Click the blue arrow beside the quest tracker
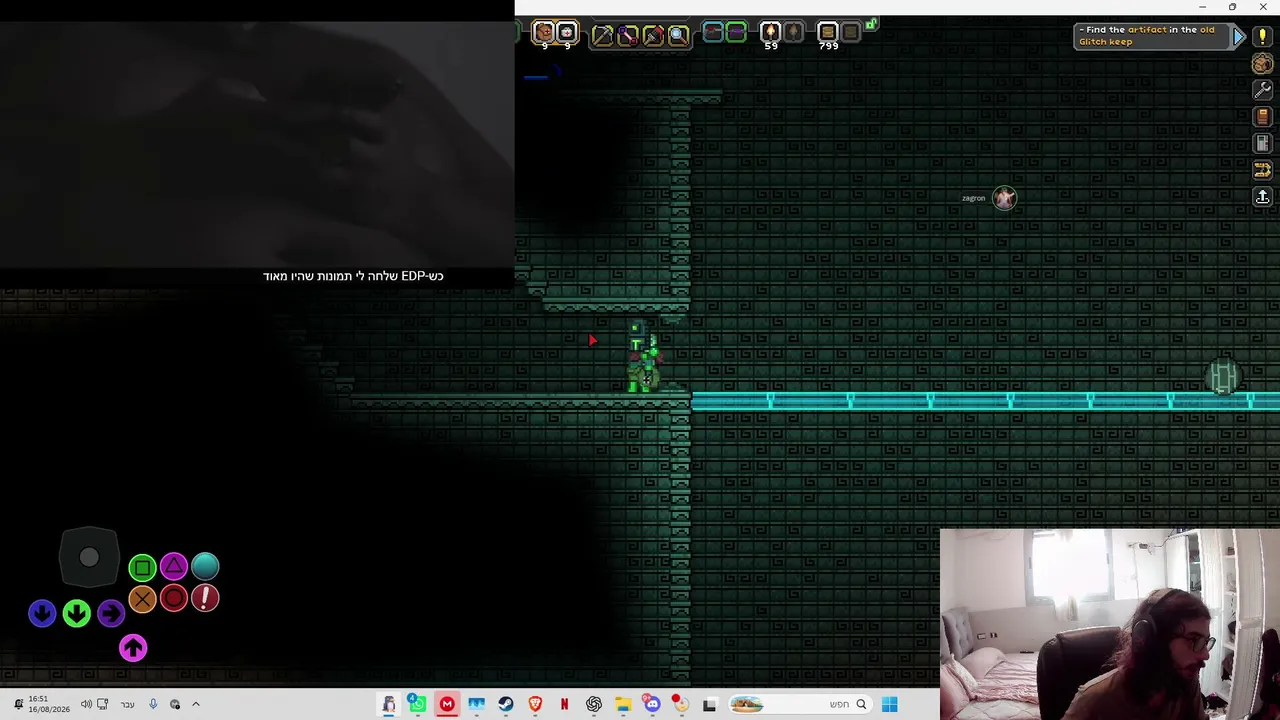1280x720 pixels. (x=1239, y=37)
